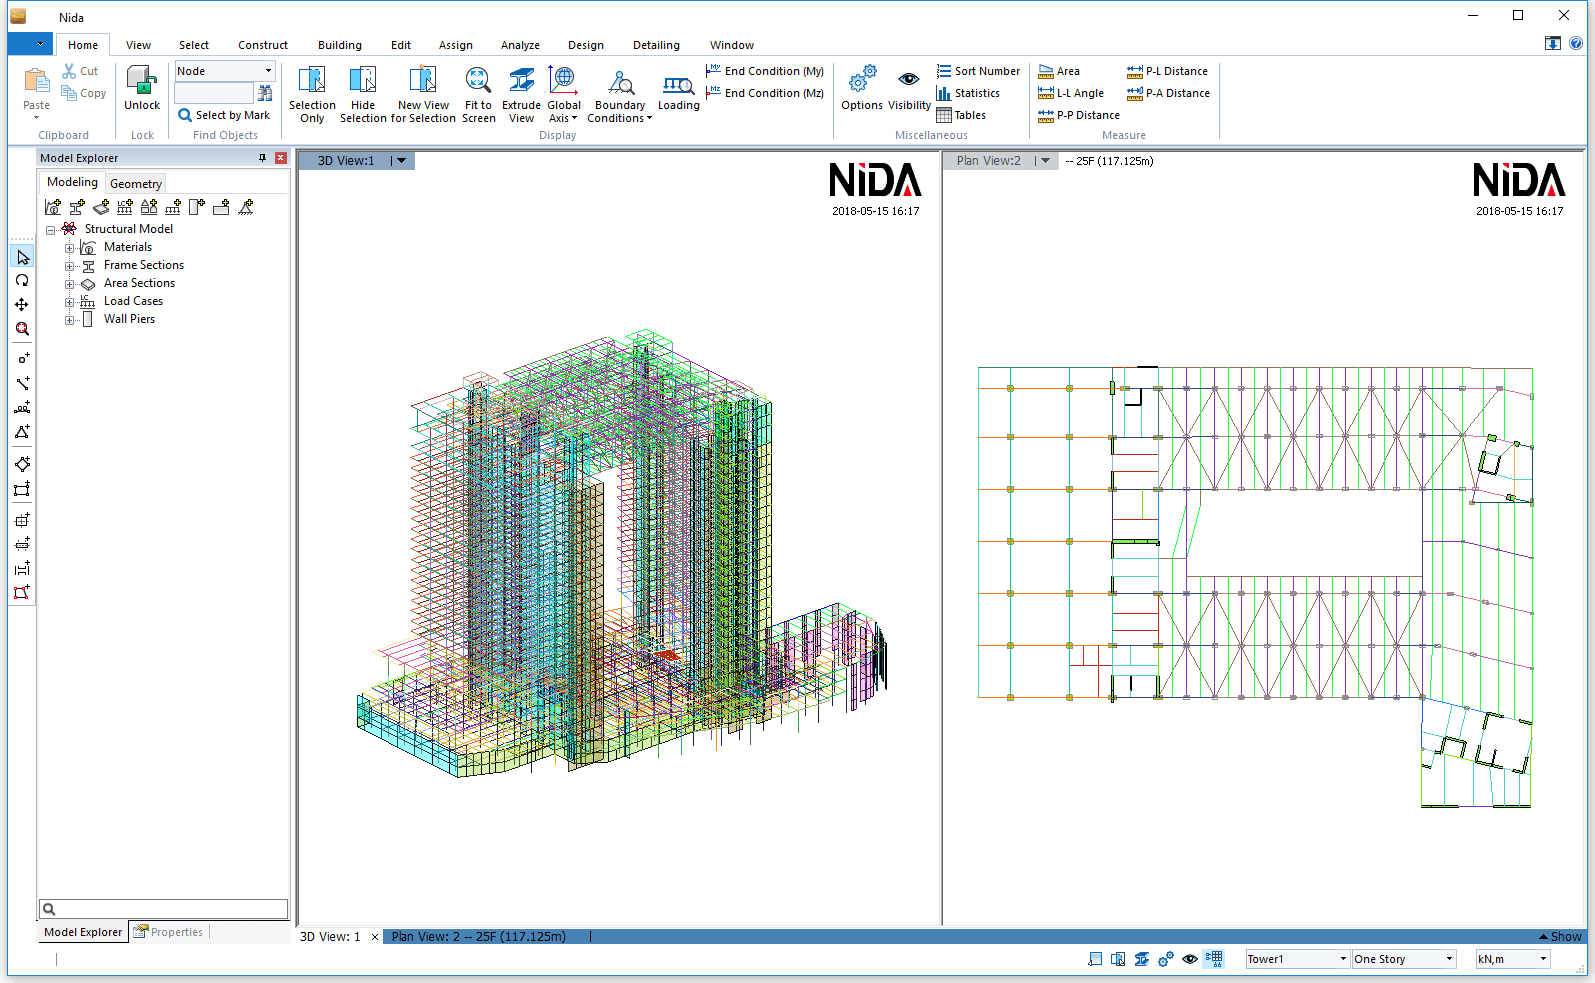Toggle End Condition (Mz) display

pos(765,93)
